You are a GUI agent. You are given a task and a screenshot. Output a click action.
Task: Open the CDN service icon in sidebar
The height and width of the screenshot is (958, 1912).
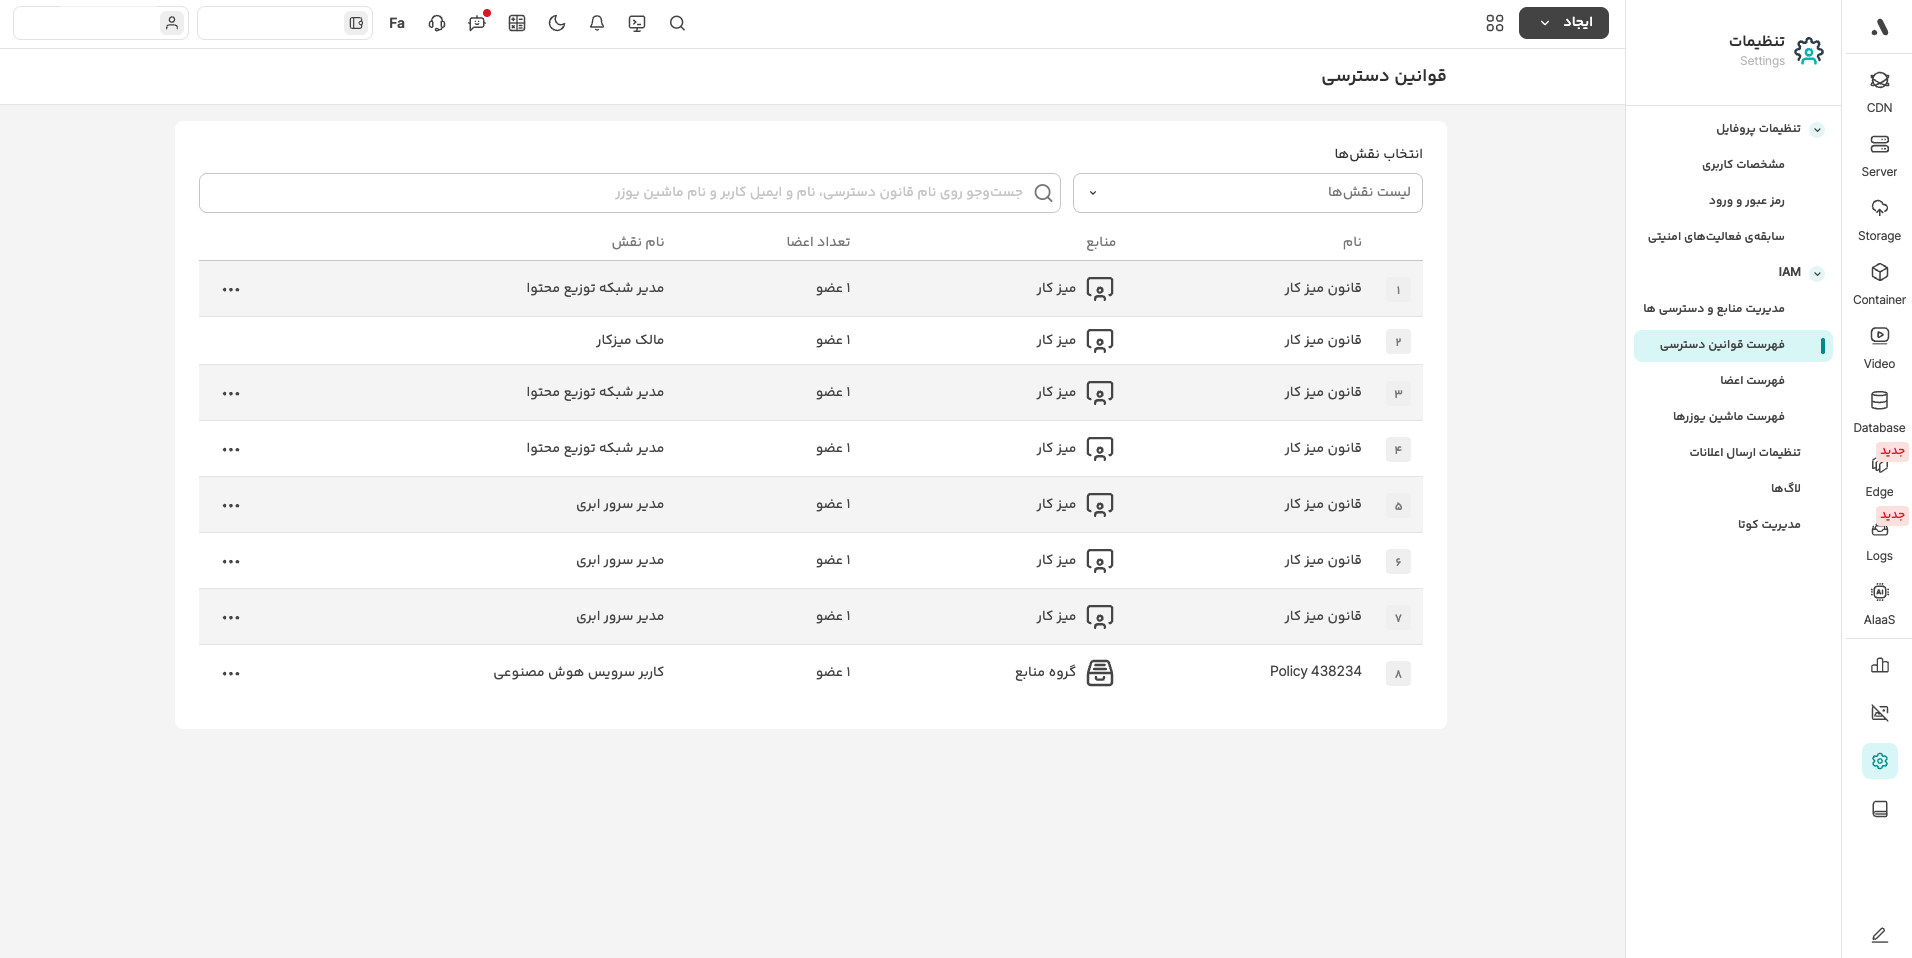[x=1879, y=81]
